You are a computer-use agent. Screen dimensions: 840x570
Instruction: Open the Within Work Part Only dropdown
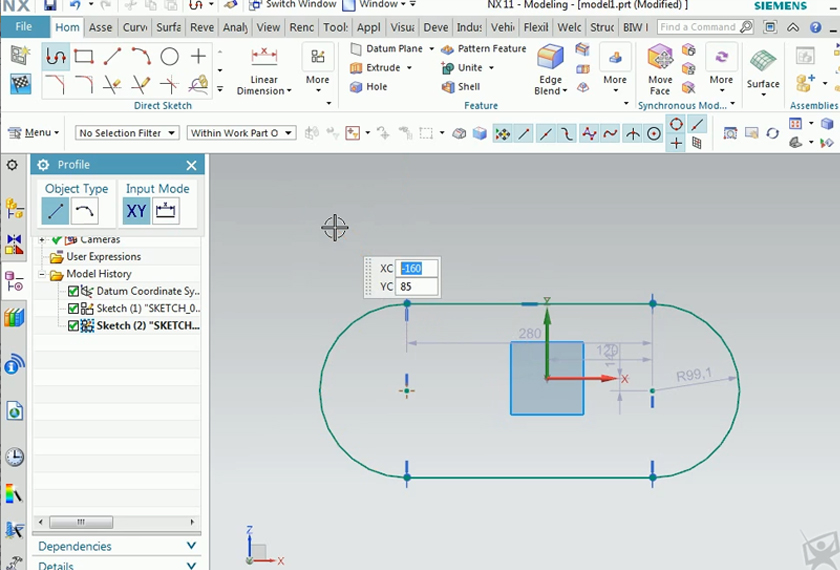click(242, 133)
